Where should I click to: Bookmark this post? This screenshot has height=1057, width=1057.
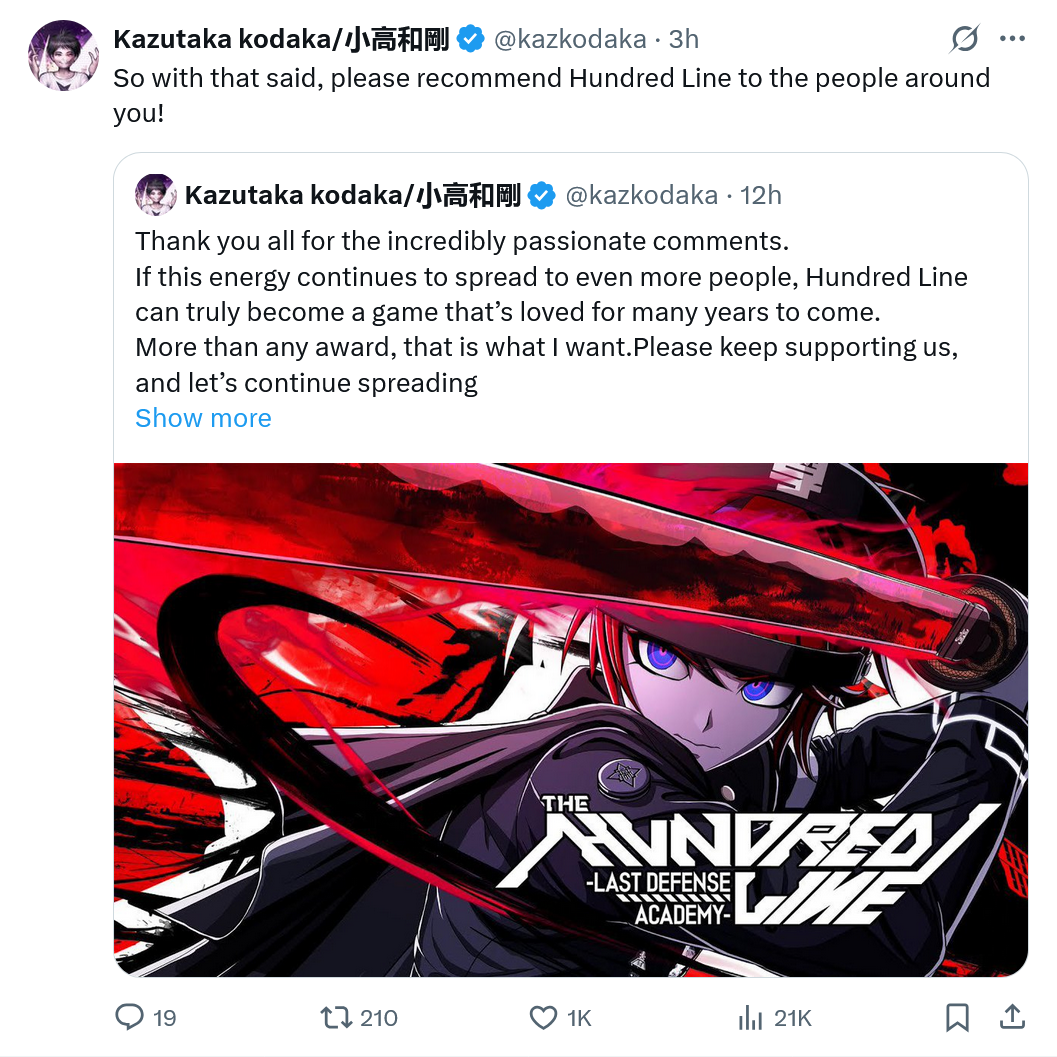coord(957,1017)
